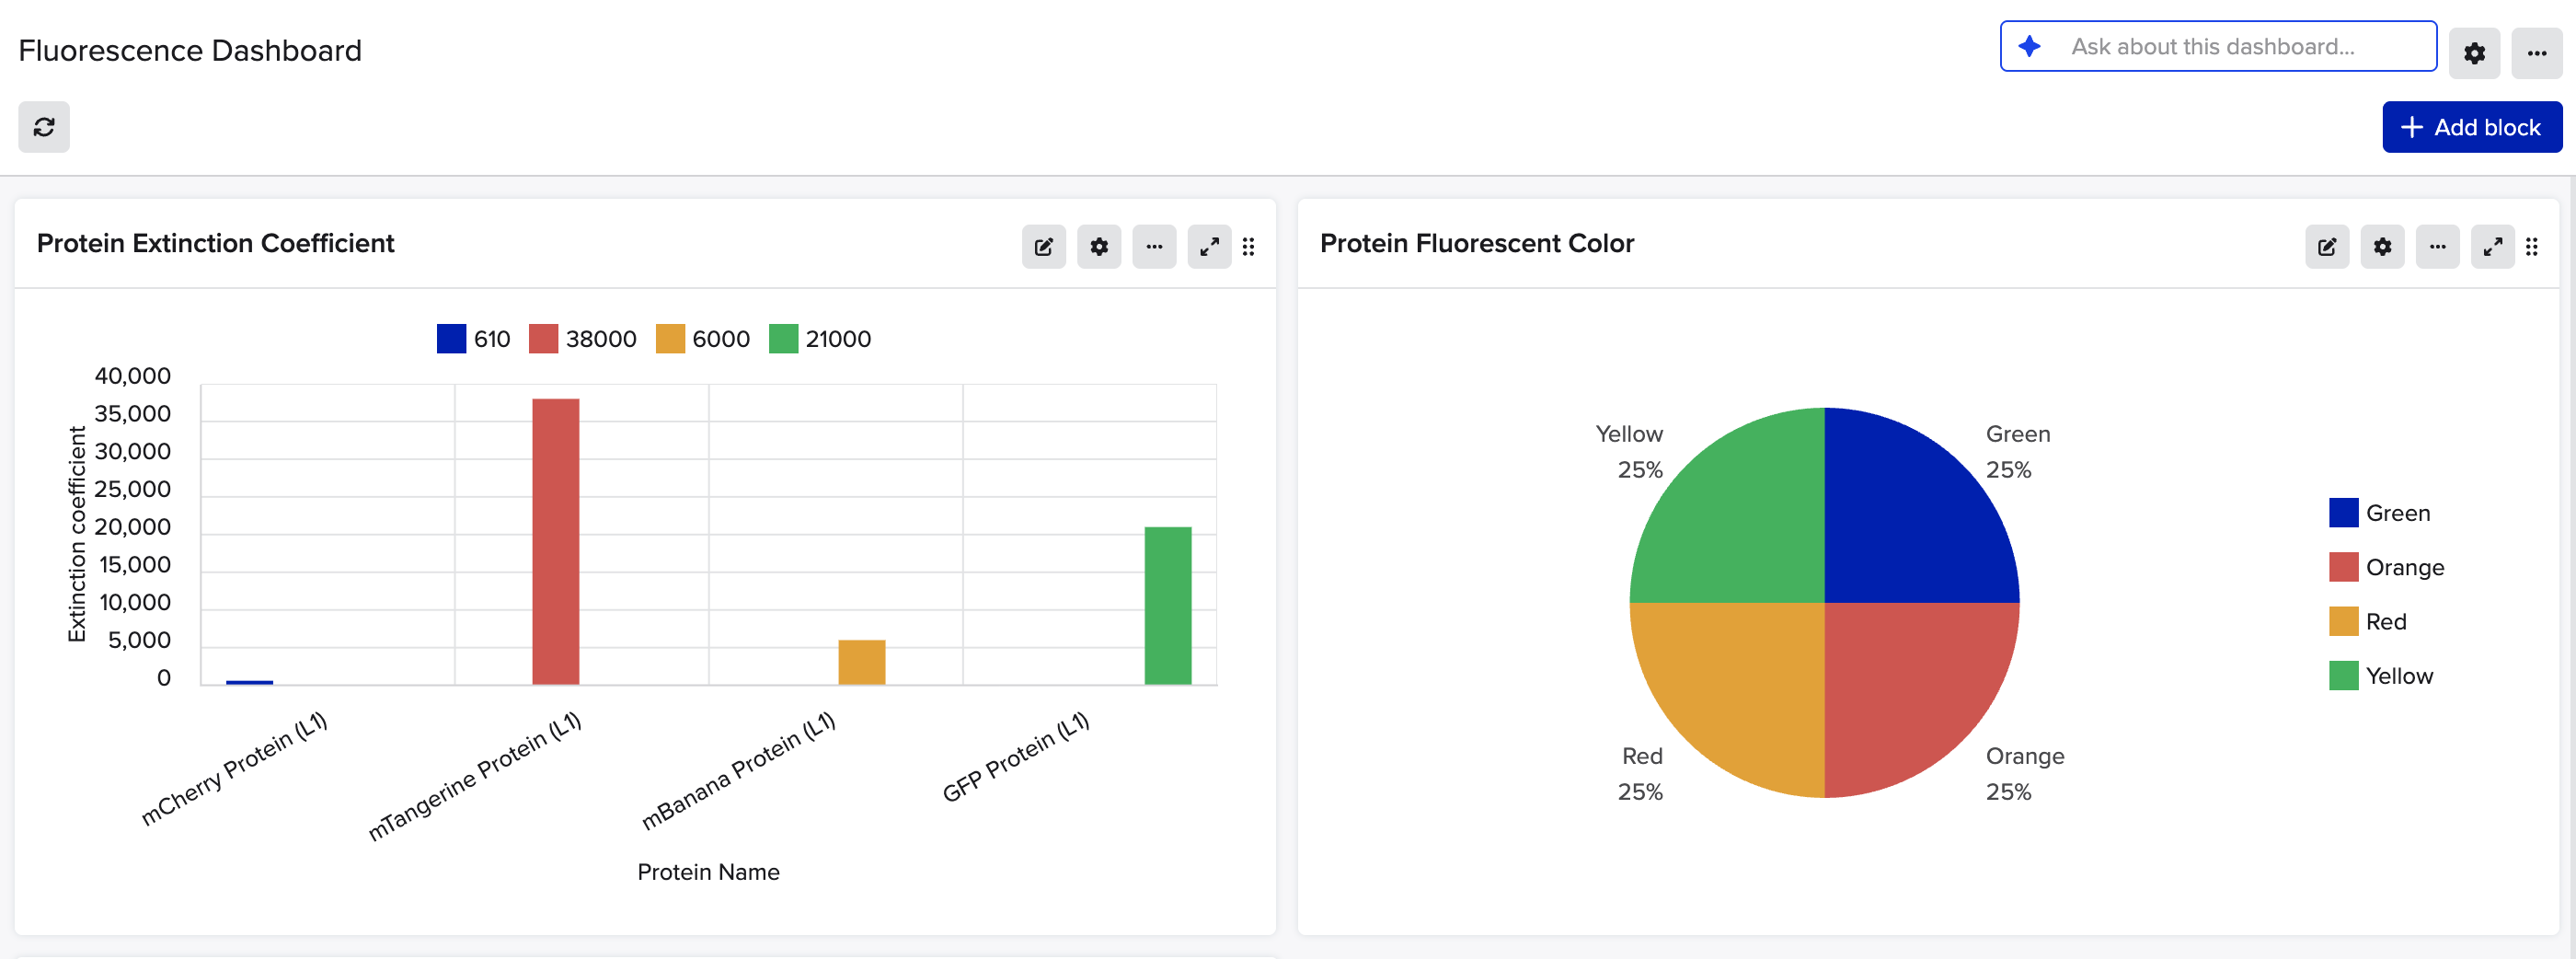Image resolution: width=2576 pixels, height=959 pixels.
Task: Click the Add block button
Action: click(2471, 127)
